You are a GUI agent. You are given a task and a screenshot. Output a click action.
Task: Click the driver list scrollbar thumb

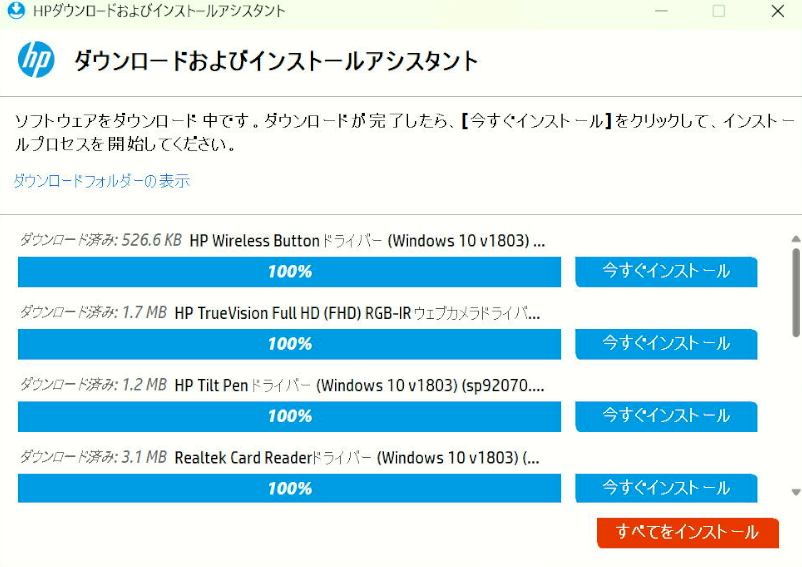(796, 292)
